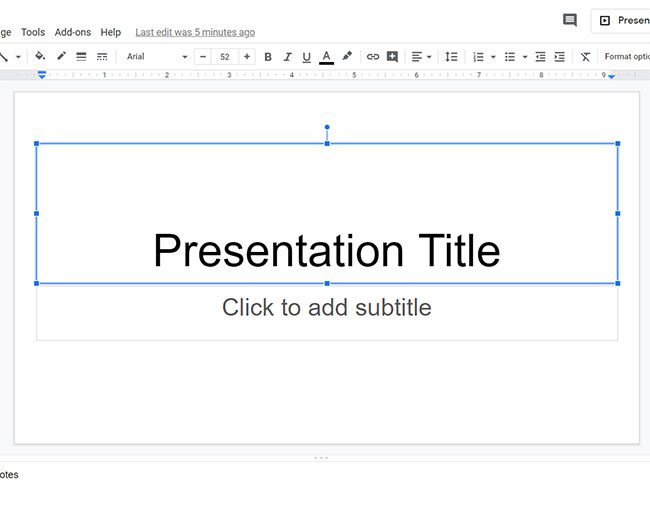
Task: Click the clear formatting icon
Action: 585,57
